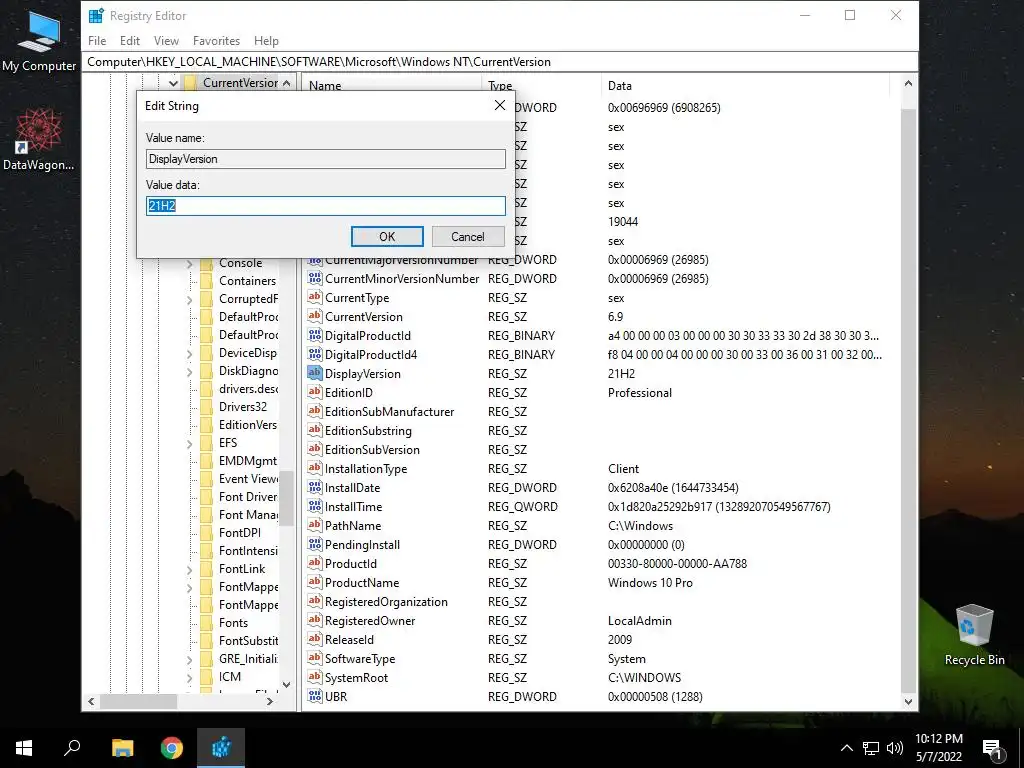Screen dimensions: 1024x768
Task: Click the volume speaker tray icon
Action: pyautogui.click(x=895, y=748)
